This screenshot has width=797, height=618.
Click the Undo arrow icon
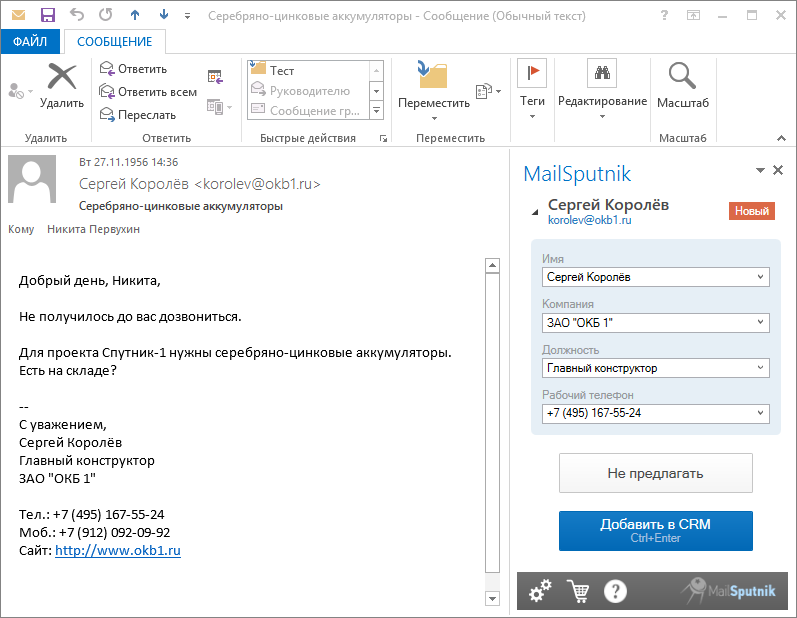(77, 15)
